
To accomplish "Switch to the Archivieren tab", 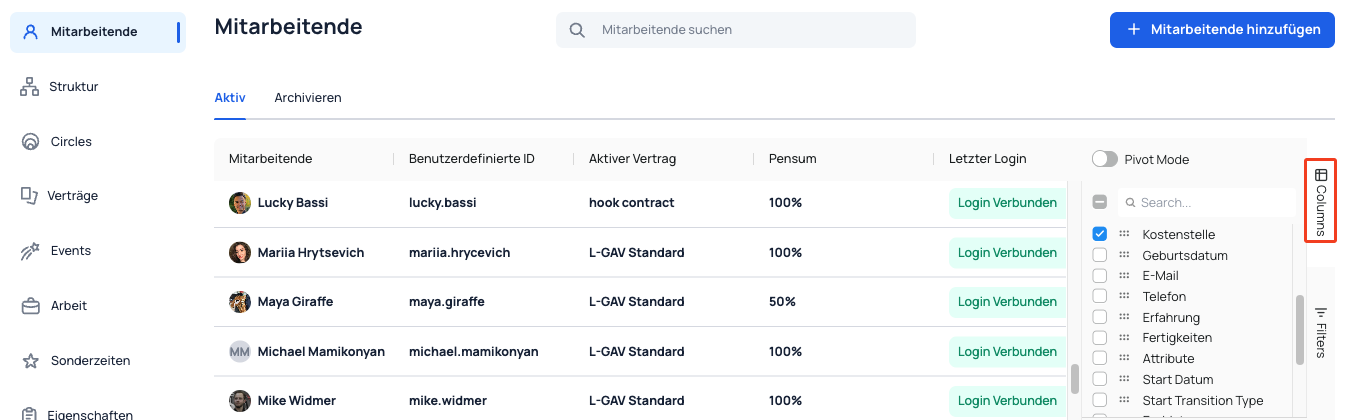I will tap(308, 98).
